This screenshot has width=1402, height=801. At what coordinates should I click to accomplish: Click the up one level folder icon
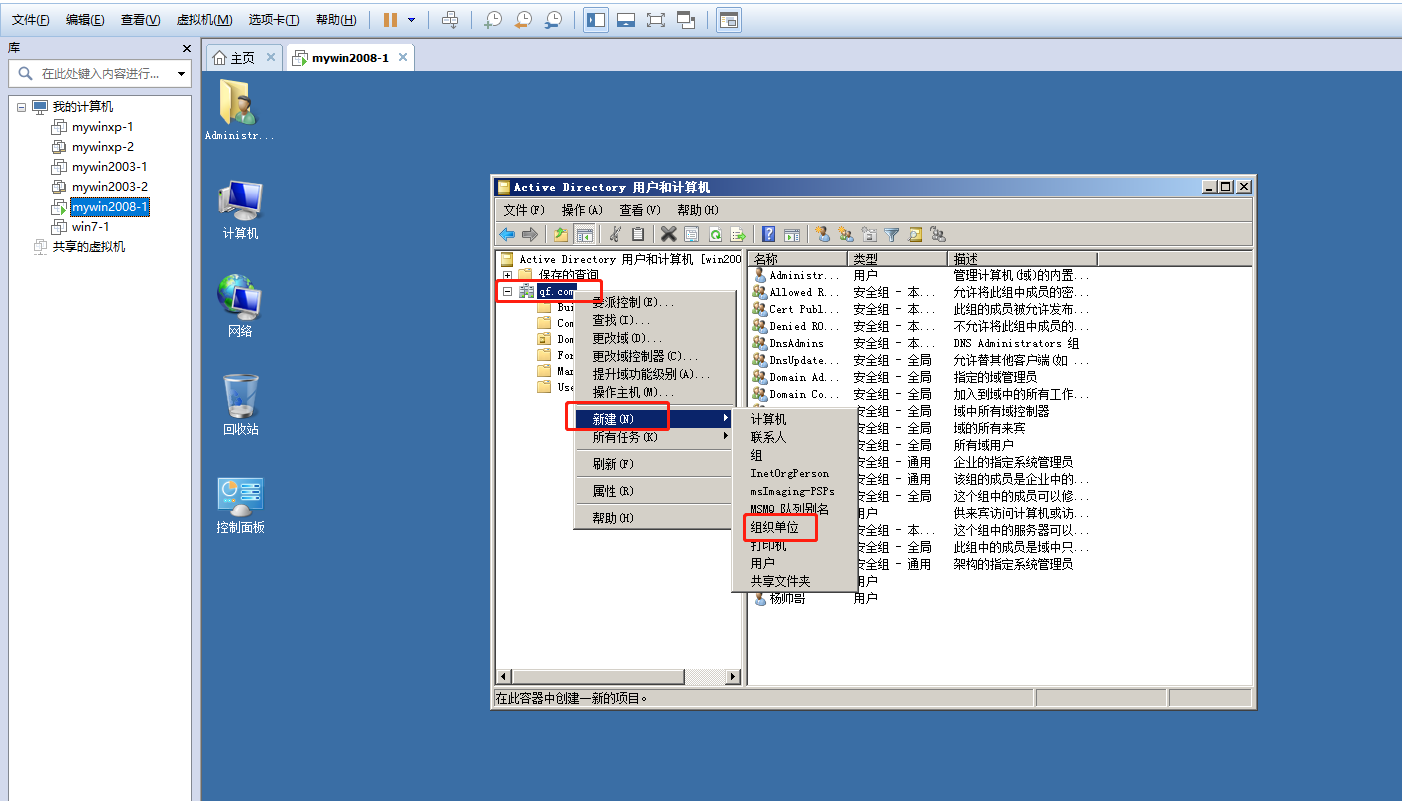coord(561,234)
